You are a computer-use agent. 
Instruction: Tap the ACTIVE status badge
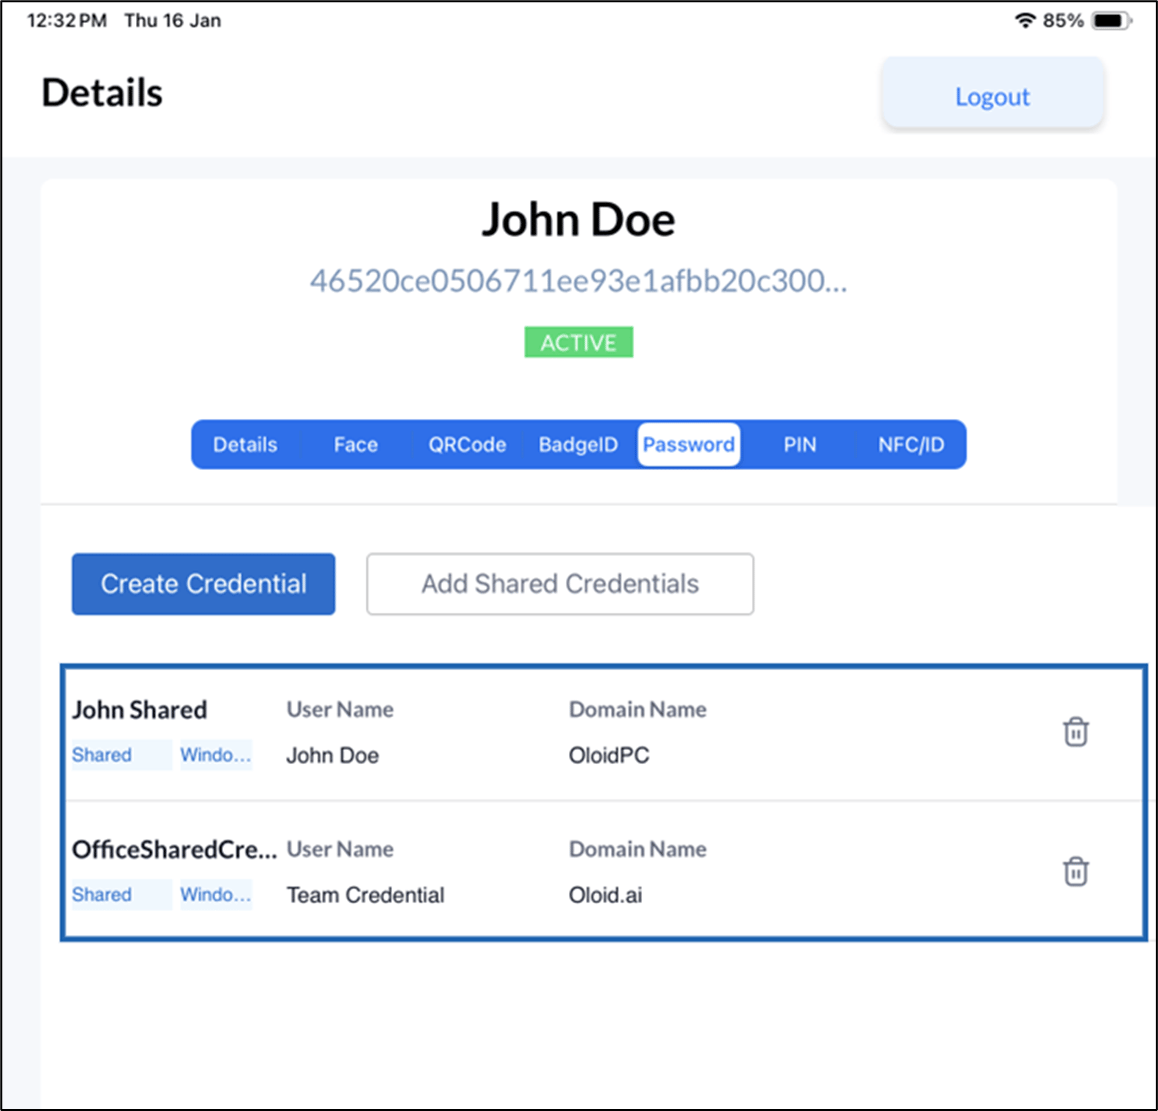(578, 342)
